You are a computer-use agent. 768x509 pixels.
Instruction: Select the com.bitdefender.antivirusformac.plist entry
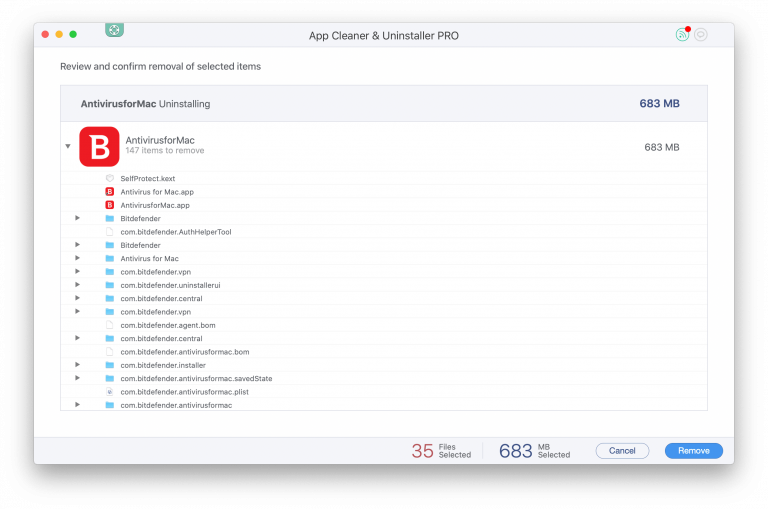(x=384, y=392)
